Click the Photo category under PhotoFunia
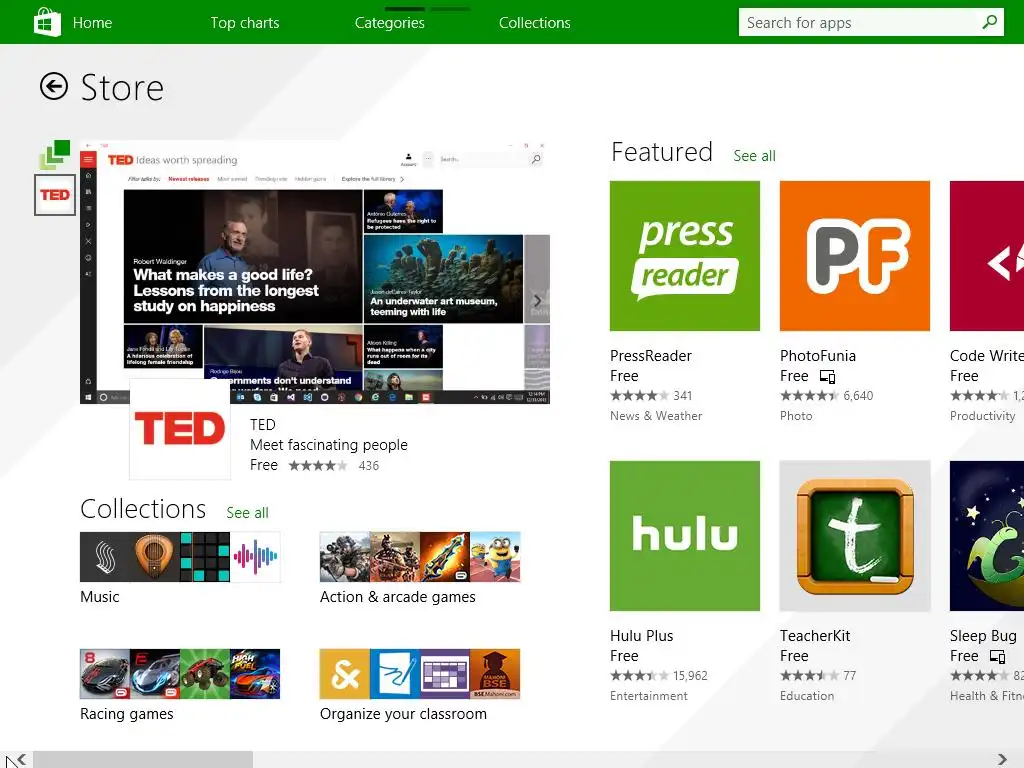 pyautogui.click(x=796, y=416)
